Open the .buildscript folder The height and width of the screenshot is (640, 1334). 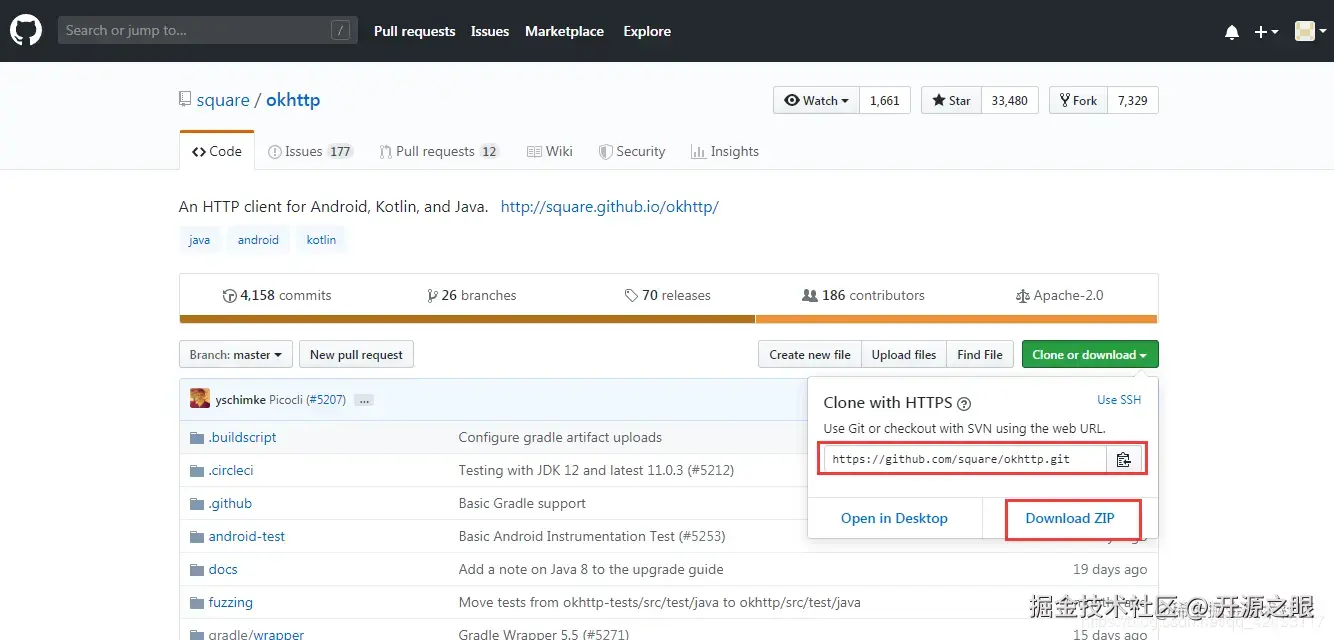(242, 437)
